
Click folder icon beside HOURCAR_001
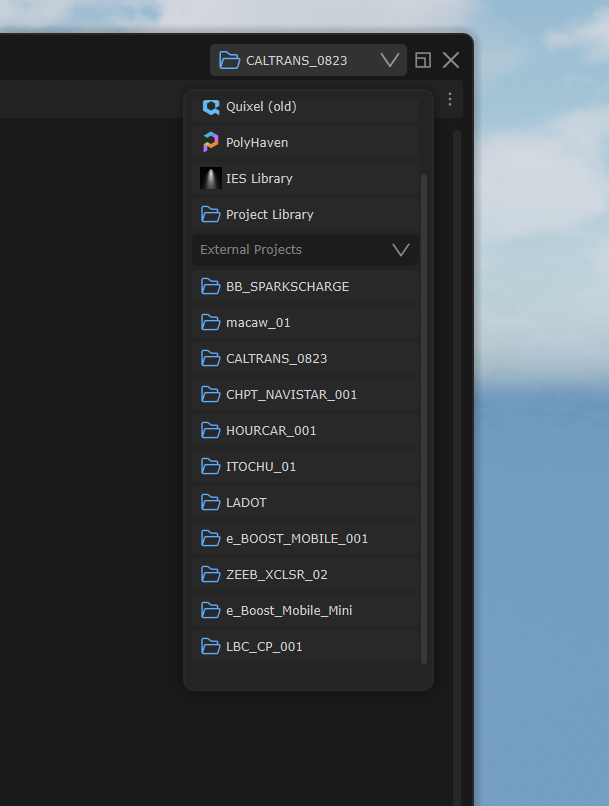pos(211,430)
